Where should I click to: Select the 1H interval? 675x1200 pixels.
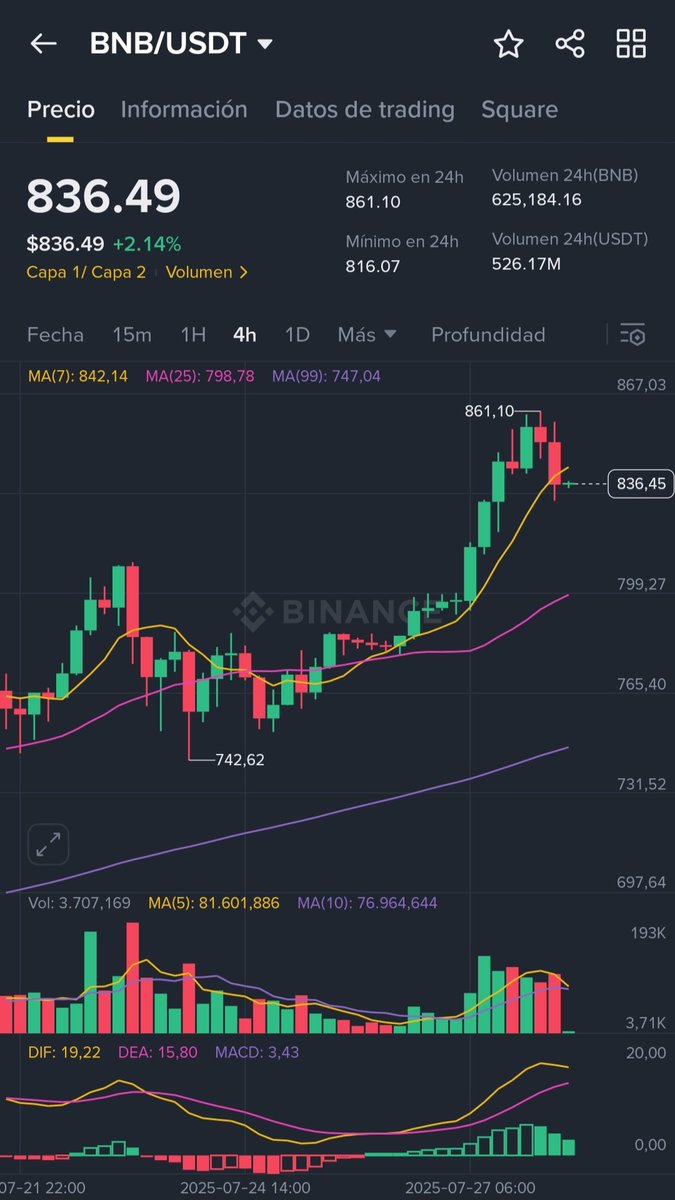pyautogui.click(x=193, y=335)
